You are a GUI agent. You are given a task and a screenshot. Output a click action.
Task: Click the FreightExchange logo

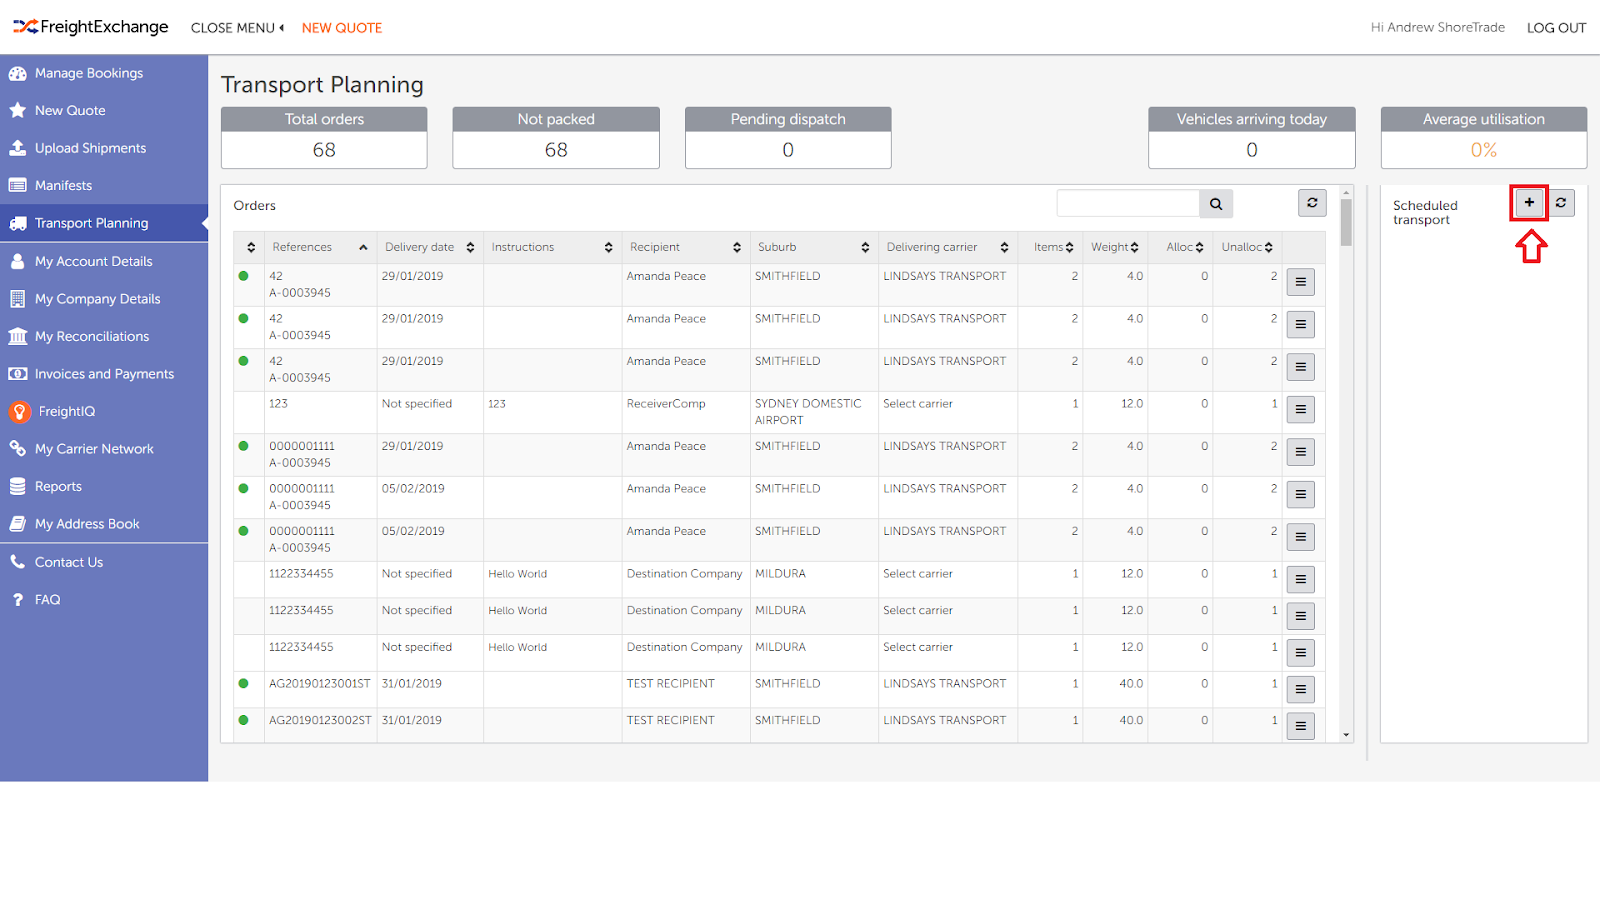coord(91,27)
